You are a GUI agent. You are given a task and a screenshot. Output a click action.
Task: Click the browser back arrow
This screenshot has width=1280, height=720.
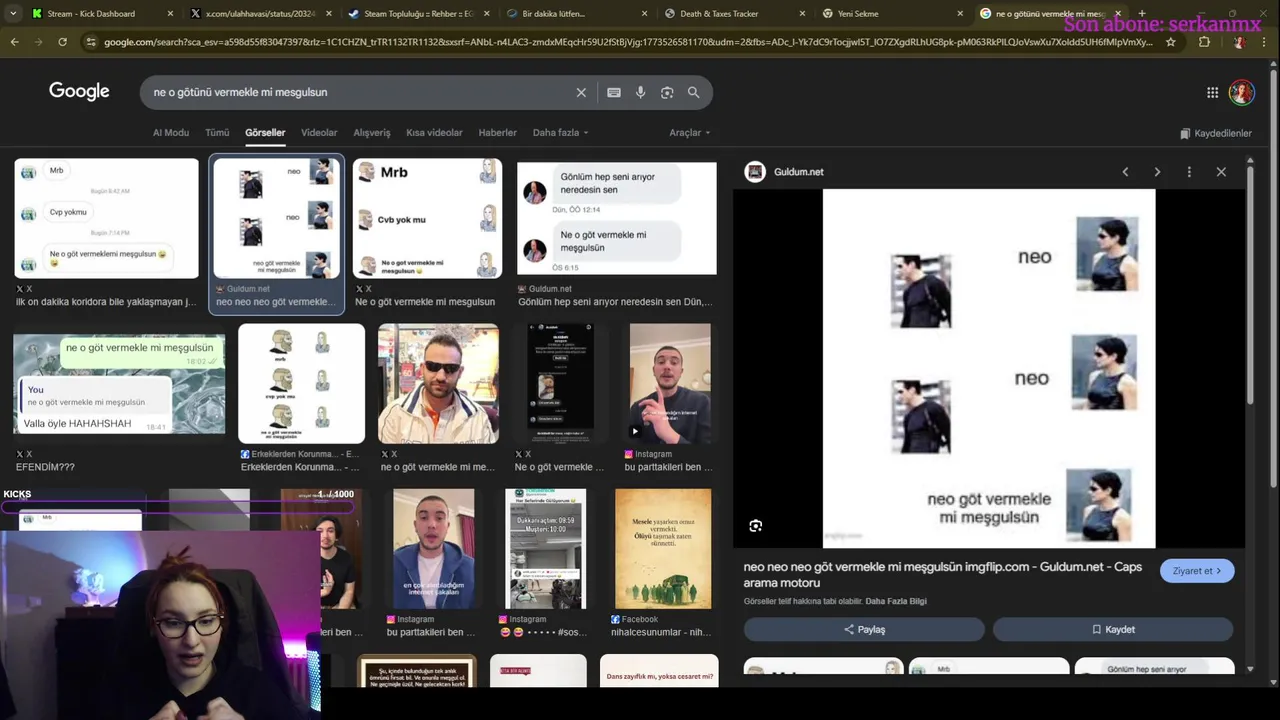point(14,42)
